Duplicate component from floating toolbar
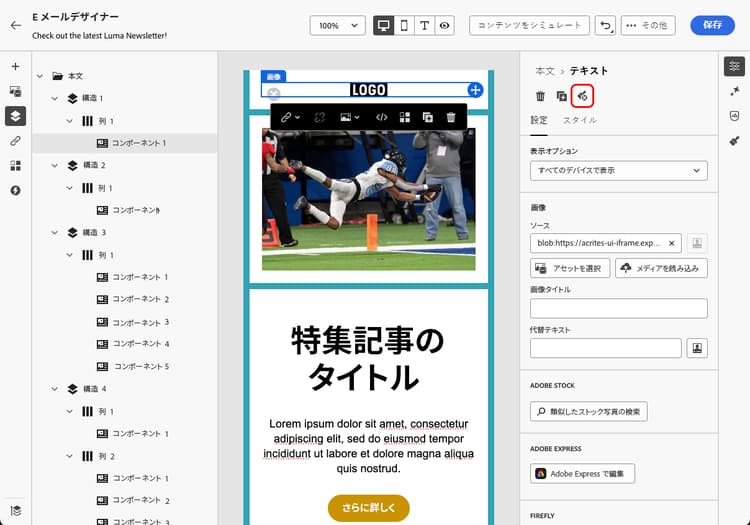 428,118
